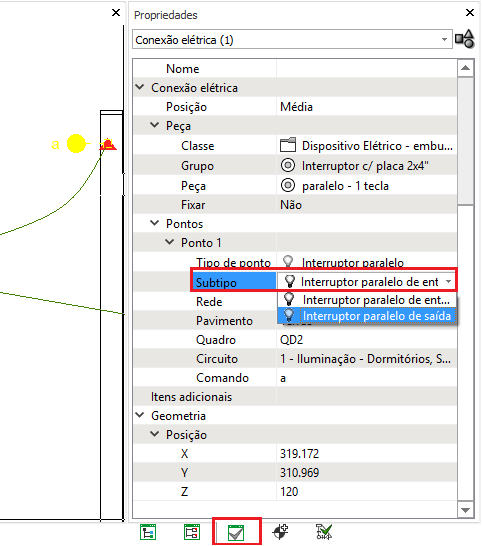Screen dimensions: 482x546
Task: Collapse the Pontos group
Action: [x=155, y=223]
